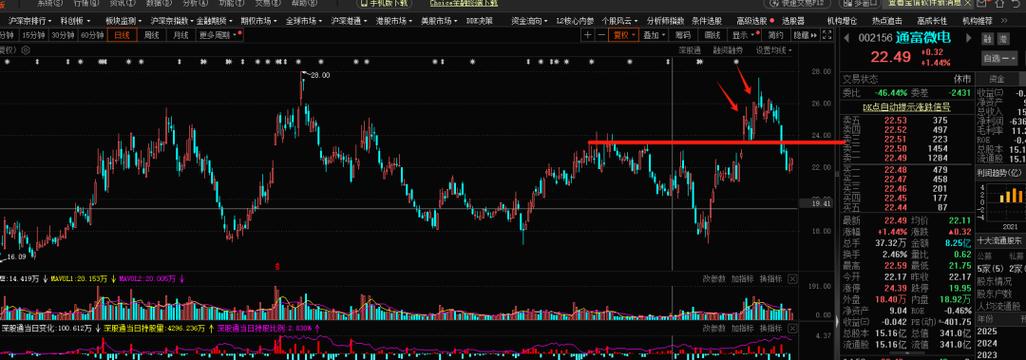Click the fullscreen chart icon

(x=827, y=35)
